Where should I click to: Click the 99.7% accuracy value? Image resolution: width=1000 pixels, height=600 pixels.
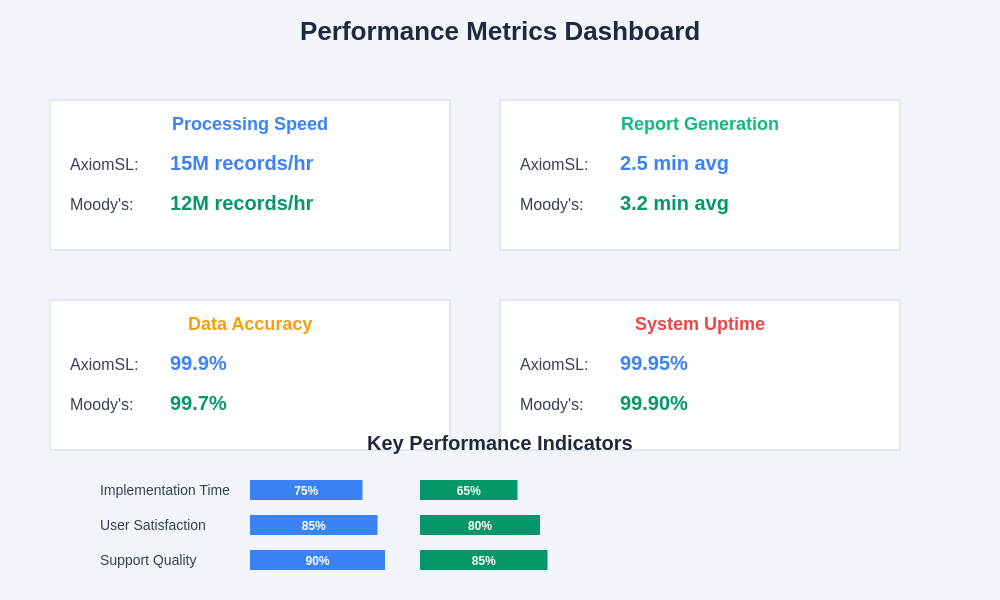(198, 403)
